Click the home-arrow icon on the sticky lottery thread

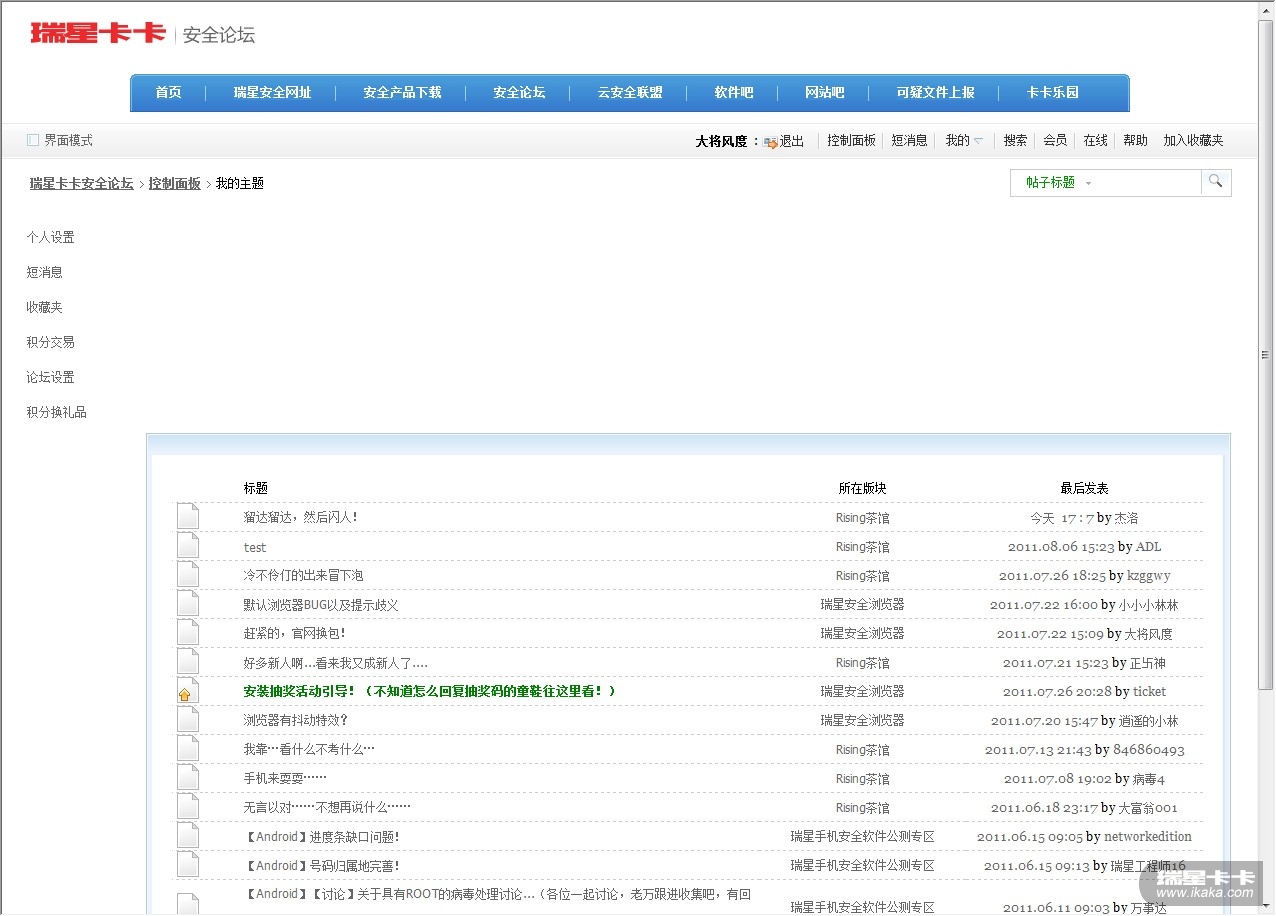(x=186, y=692)
